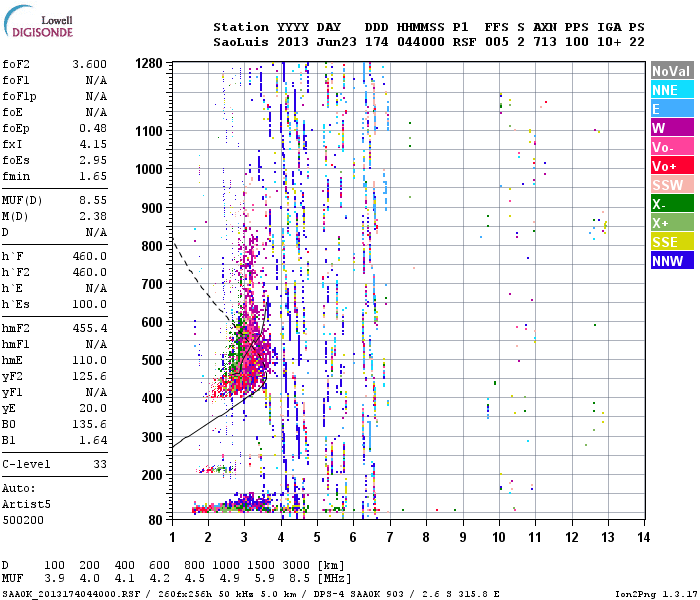Click the B1 value 1.64
The width and height of the screenshot is (700, 600).
point(93,440)
